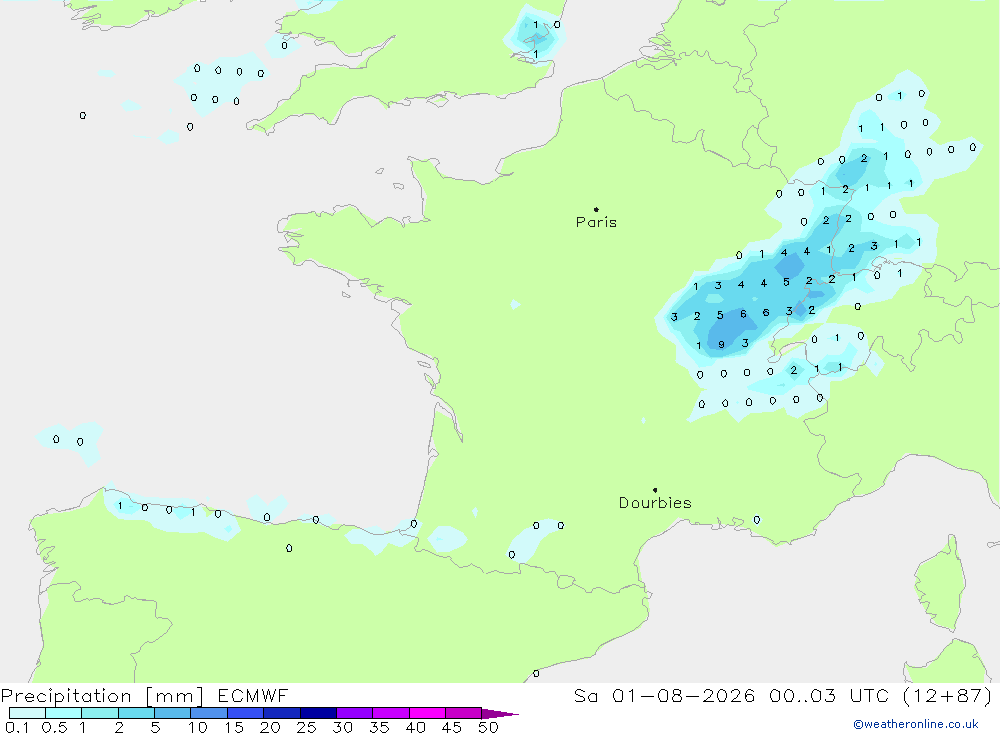The image size is (1000, 733).
Task: Click the forecast date 'Sa 01-08-2026'
Action: click(x=665, y=695)
